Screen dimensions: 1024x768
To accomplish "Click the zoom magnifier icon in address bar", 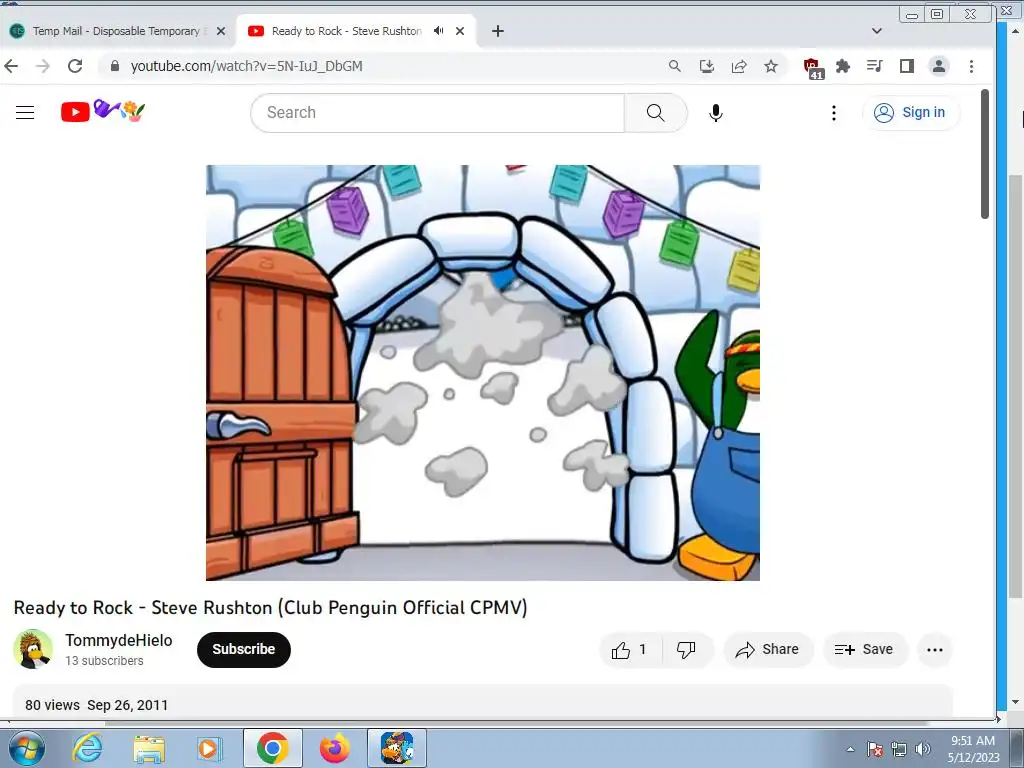I will [x=675, y=66].
